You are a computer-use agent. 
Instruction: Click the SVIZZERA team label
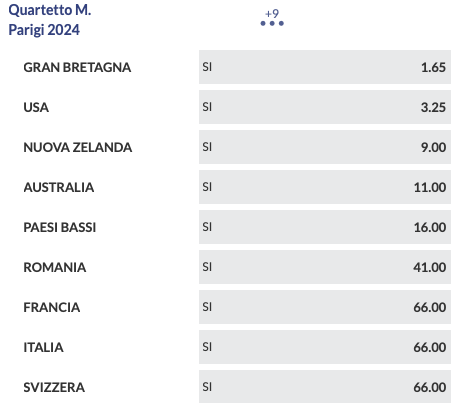click(54, 387)
